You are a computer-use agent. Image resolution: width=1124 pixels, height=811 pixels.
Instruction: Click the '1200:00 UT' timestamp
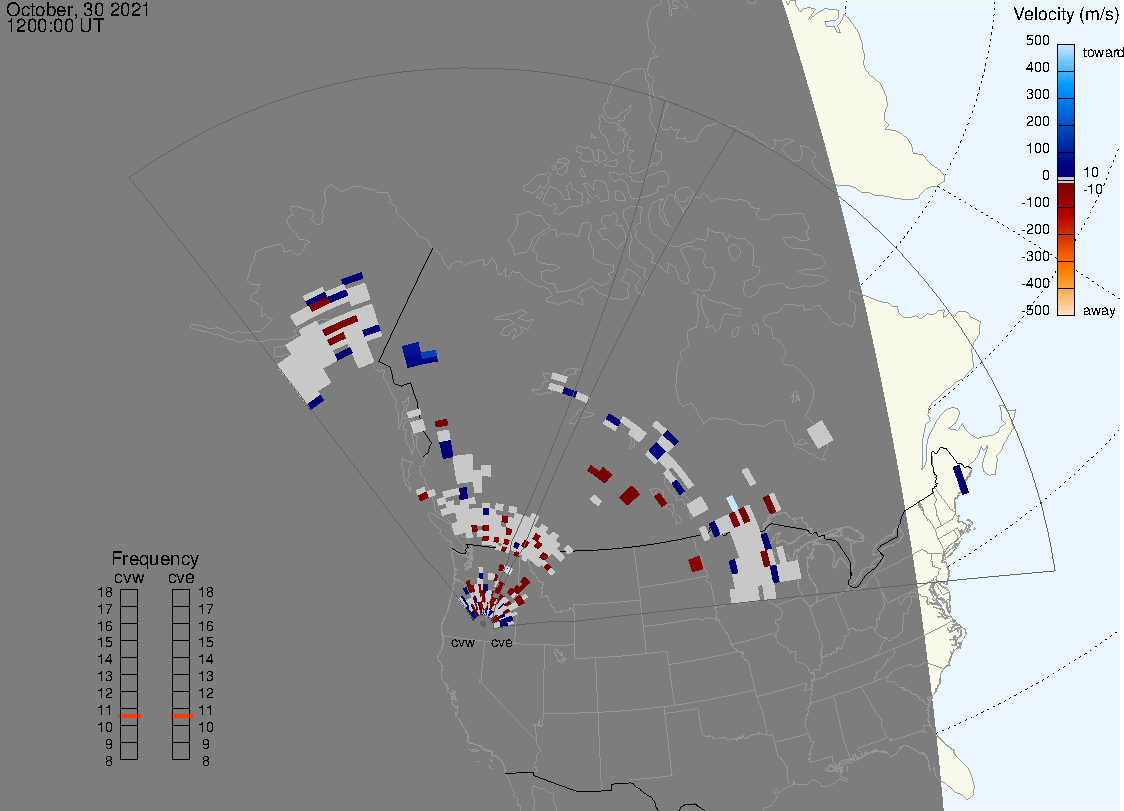pyautogui.click(x=54, y=26)
